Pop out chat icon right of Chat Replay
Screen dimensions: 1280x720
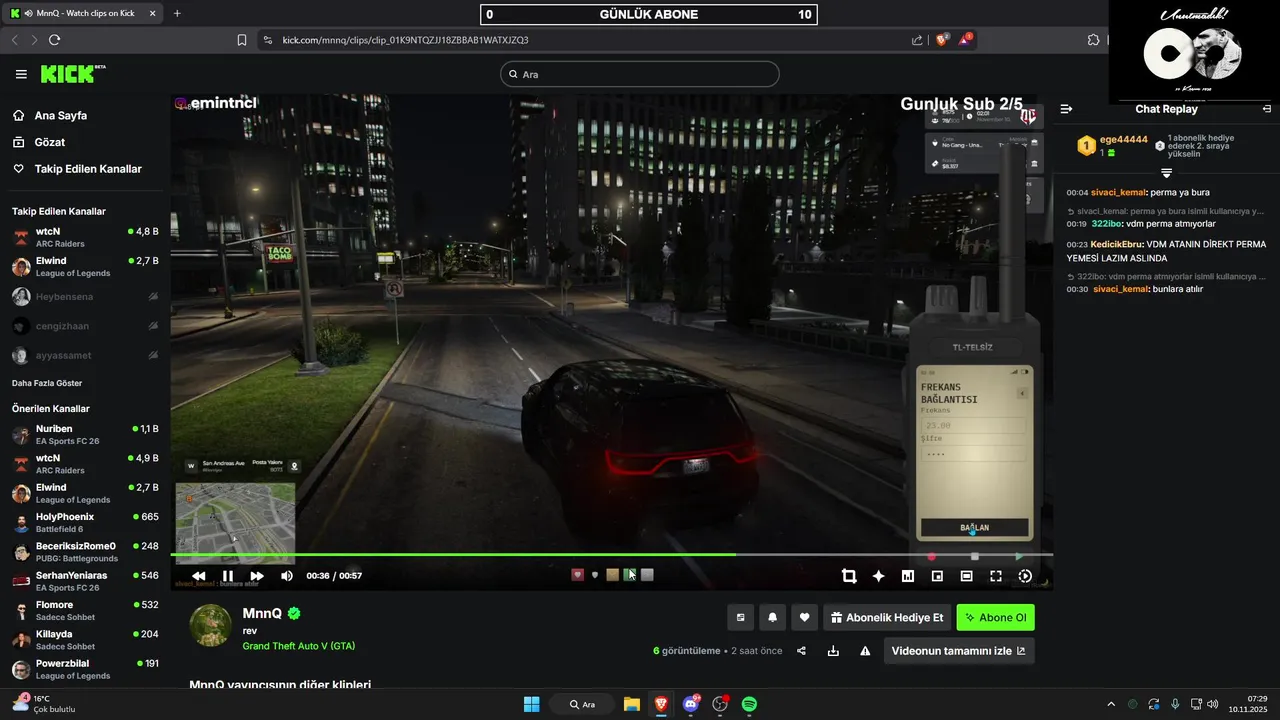[1266, 109]
